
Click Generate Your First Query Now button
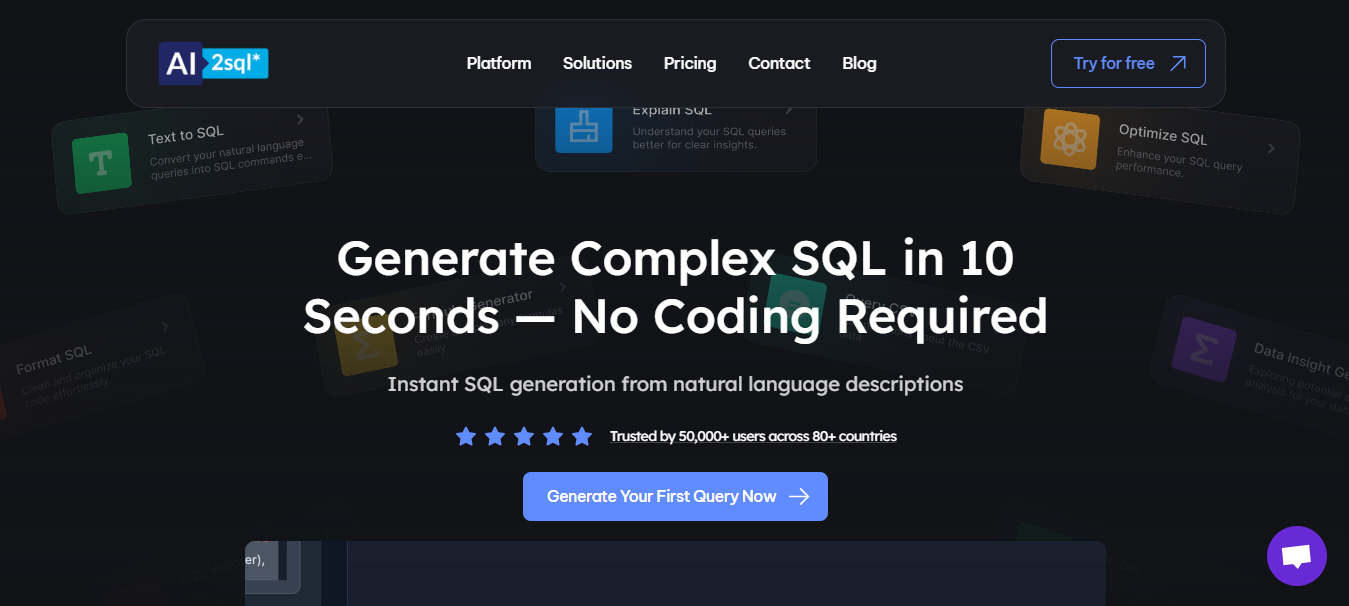pos(675,496)
